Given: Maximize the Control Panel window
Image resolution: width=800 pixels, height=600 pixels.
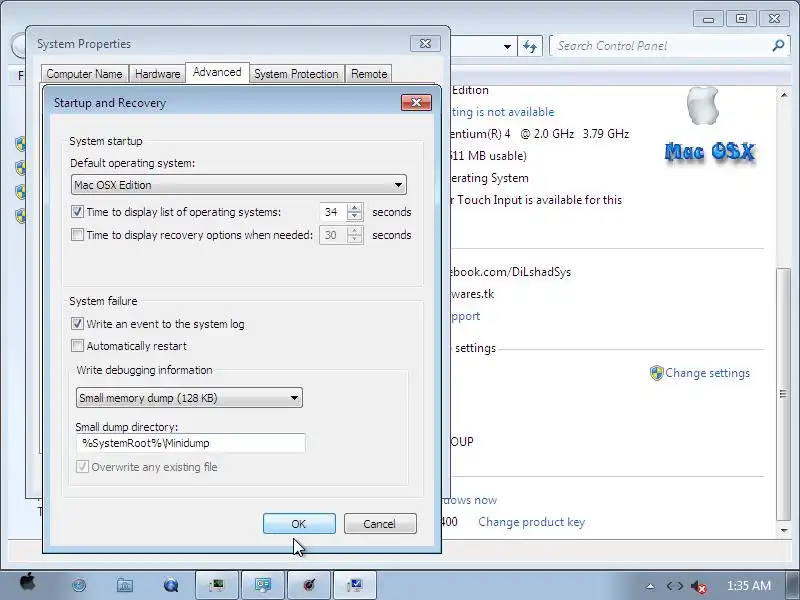Looking at the screenshot, I should (x=741, y=19).
